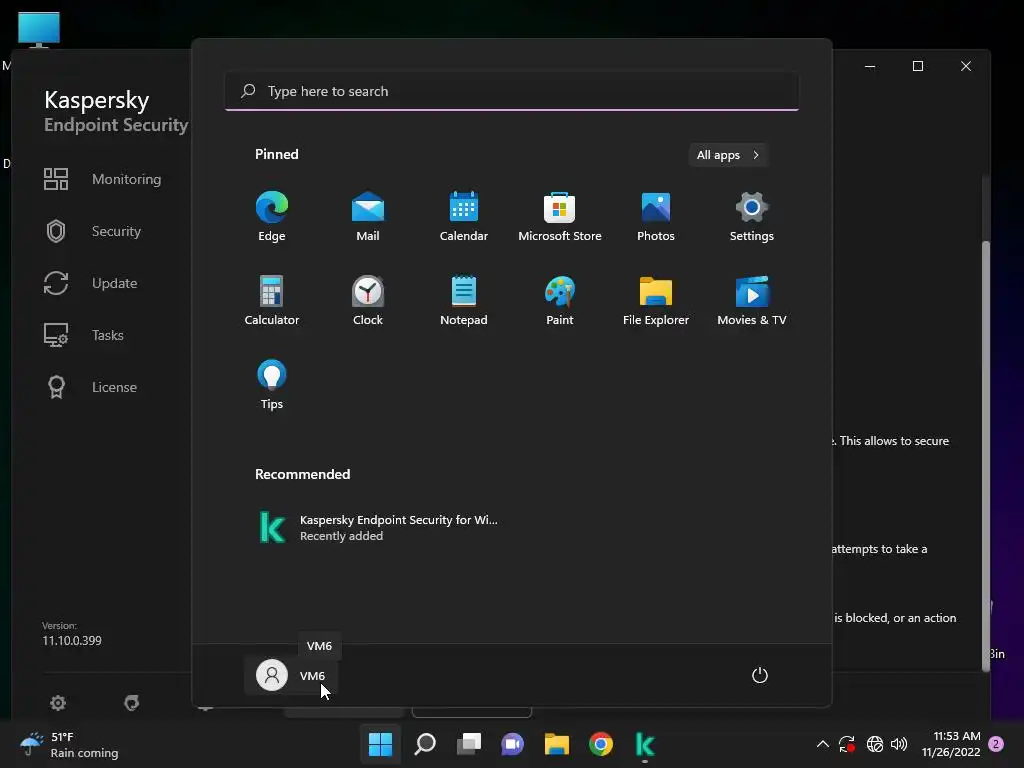Open the clock and date flyout
This screenshot has height=768, width=1024.
coord(951,744)
